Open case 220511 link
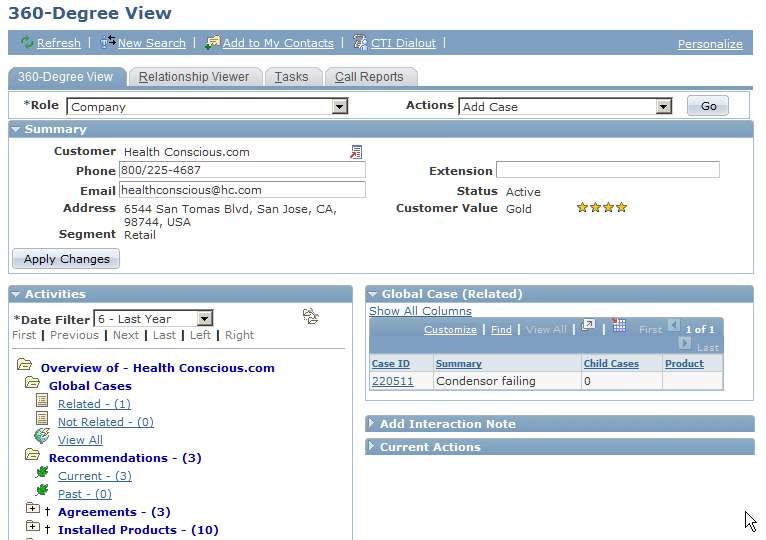Screen dimensions: 766x540 pos(392,381)
